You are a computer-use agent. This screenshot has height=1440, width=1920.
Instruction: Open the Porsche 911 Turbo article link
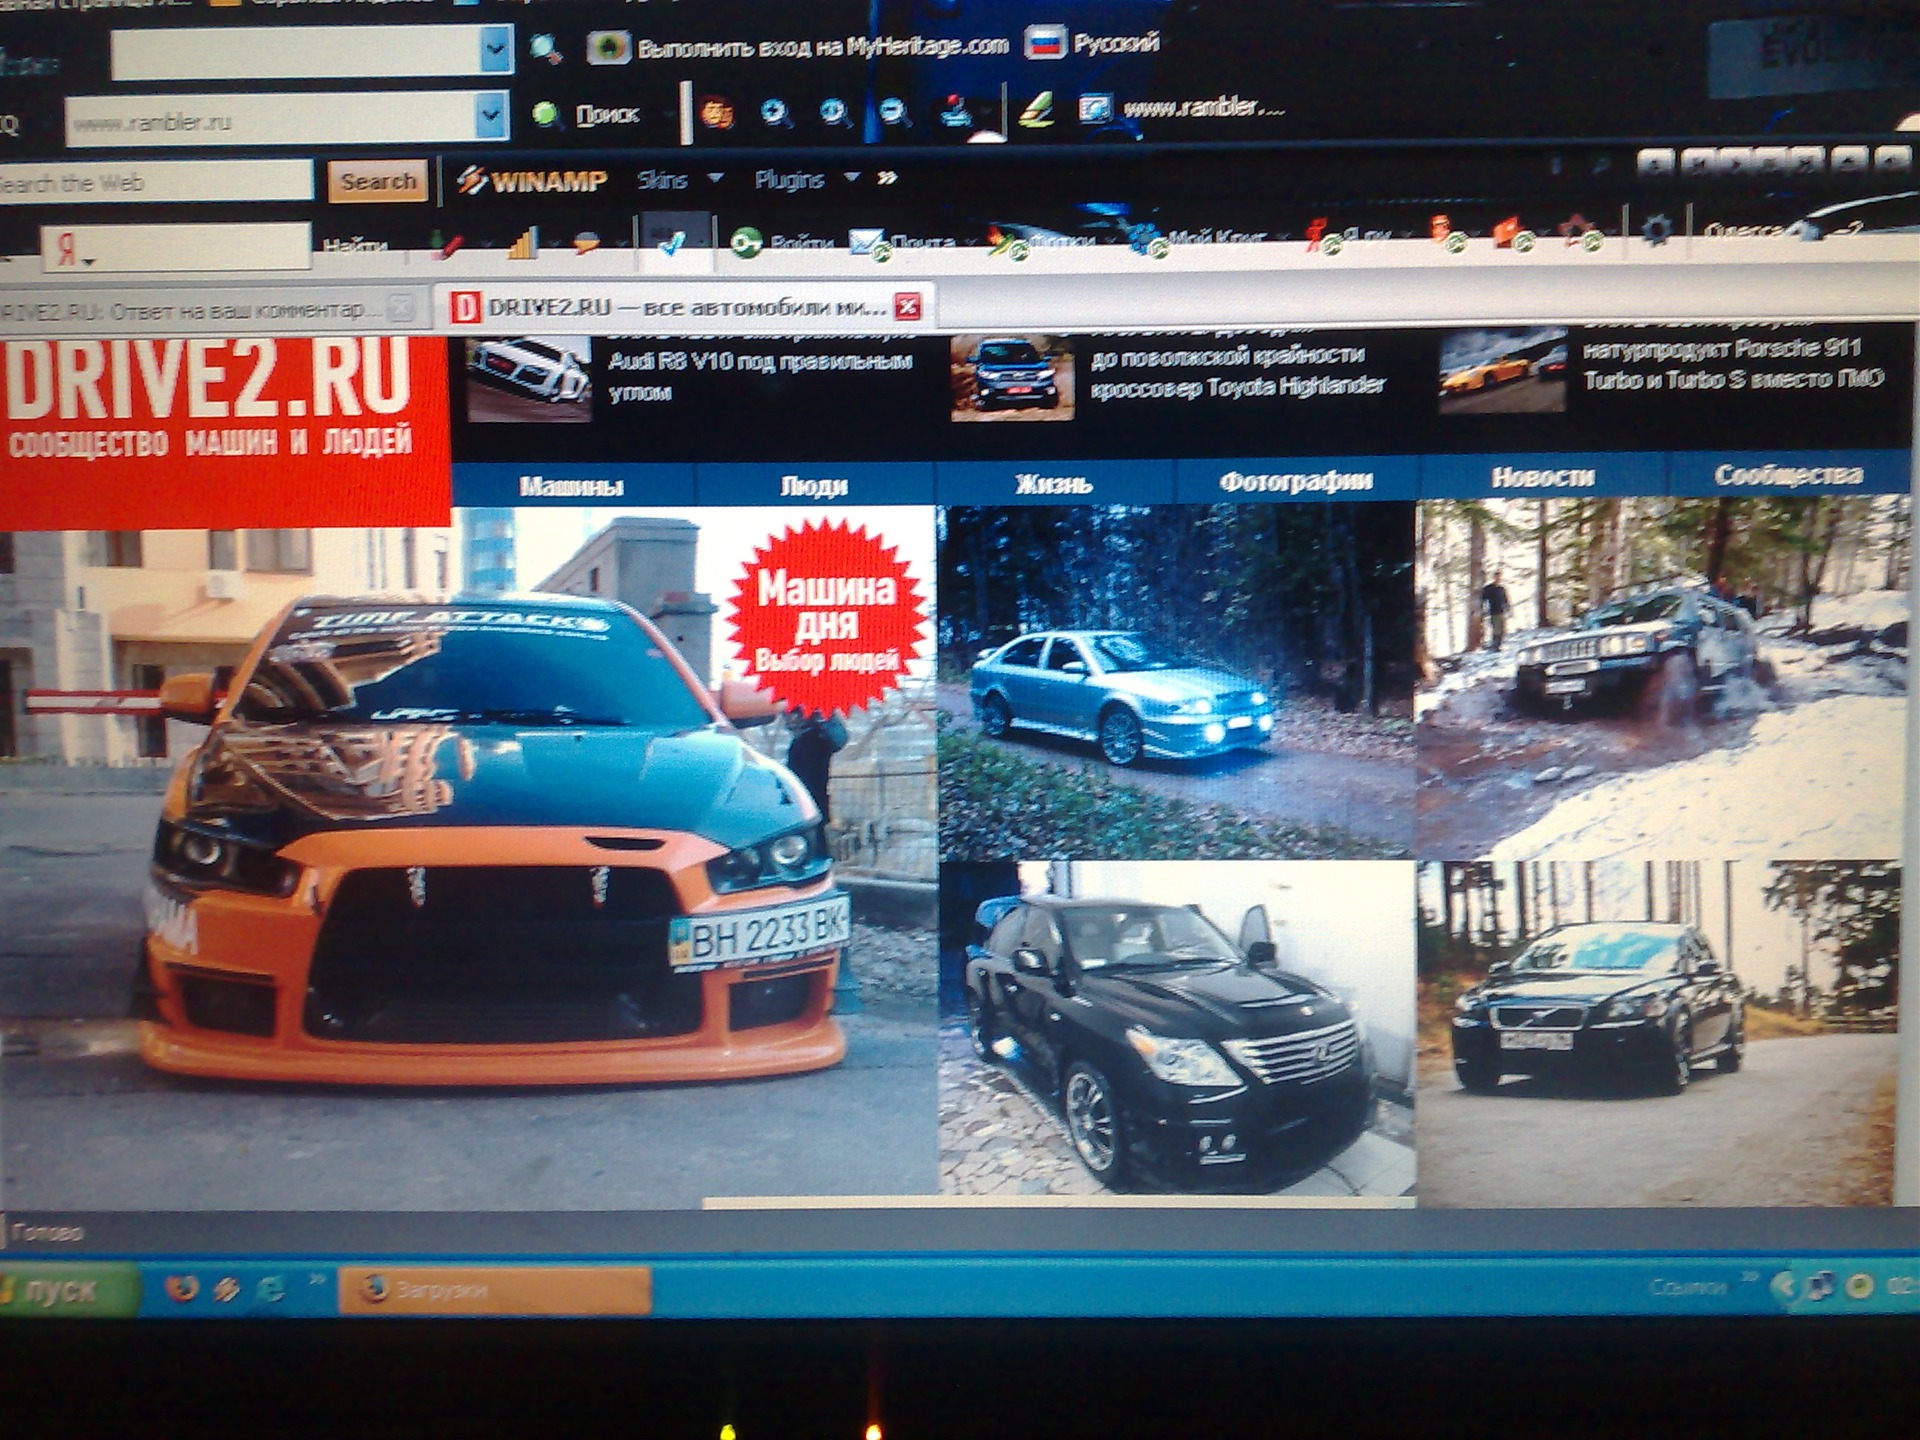1734,363
